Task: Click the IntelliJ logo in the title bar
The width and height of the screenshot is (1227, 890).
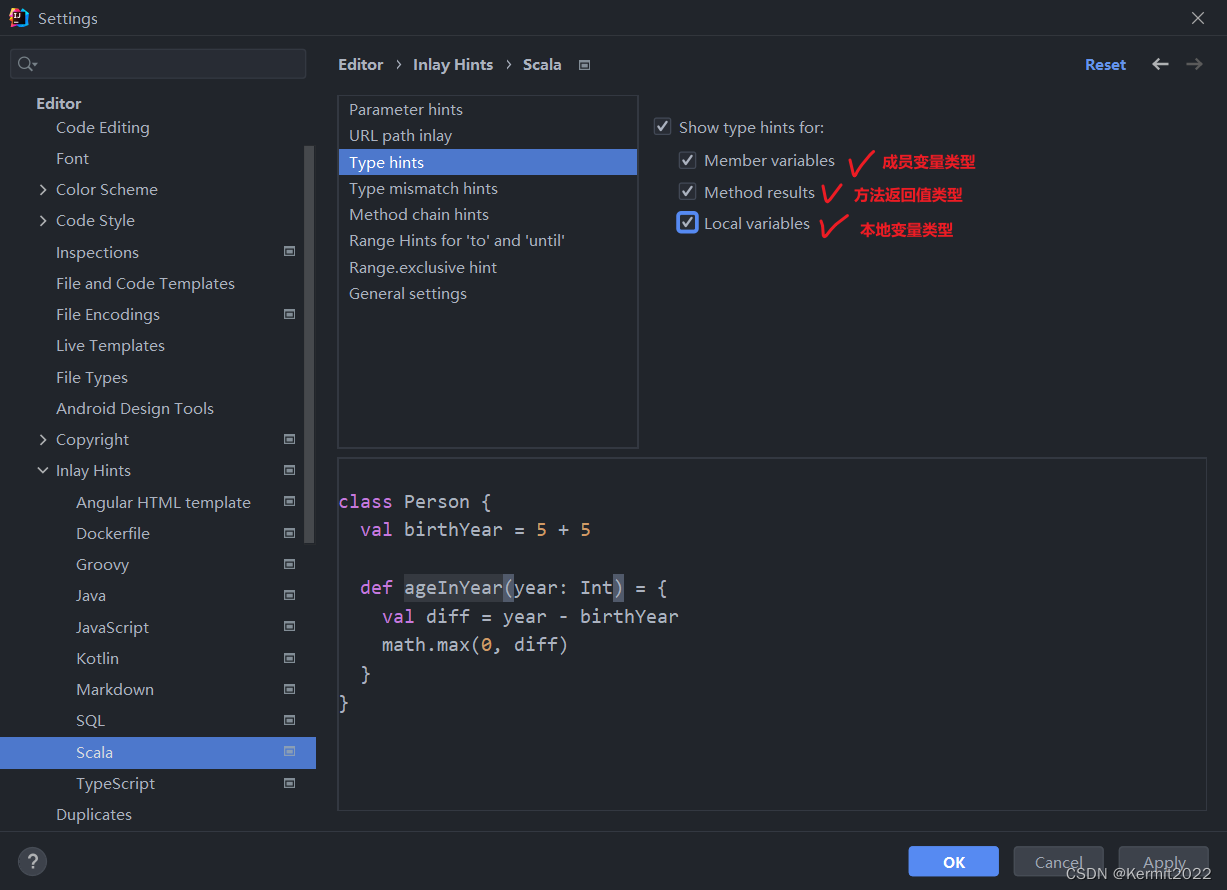Action: pos(19,18)
